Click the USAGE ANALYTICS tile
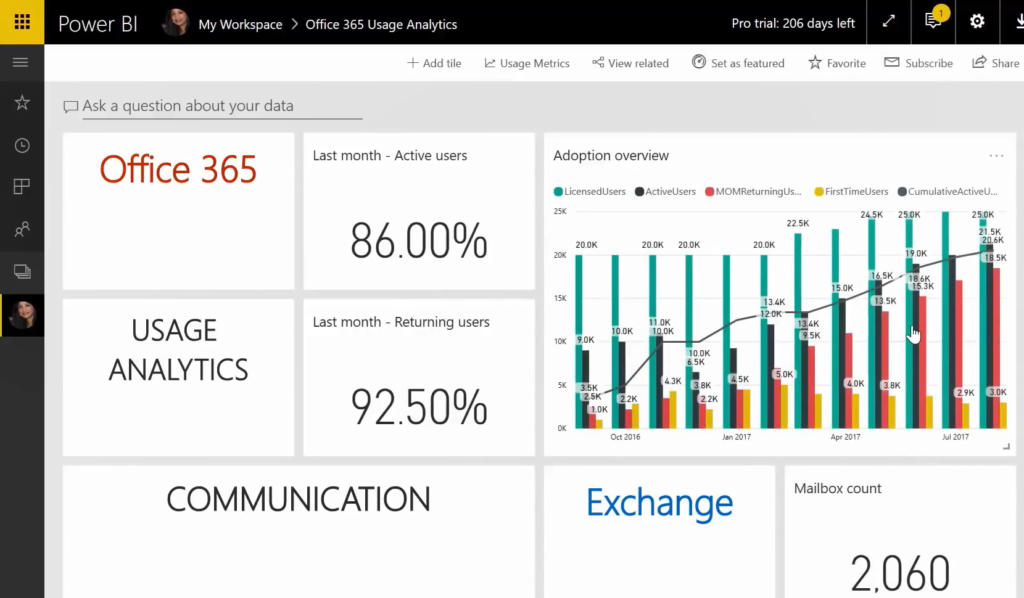Viewport: 1024px width, 598px height. point(178,377)
